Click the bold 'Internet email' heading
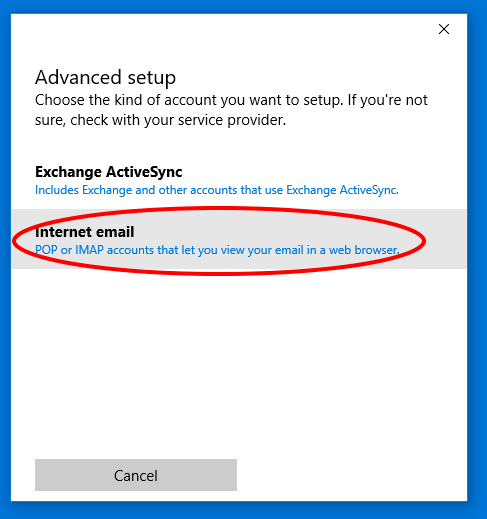487x519 pixels. [x=84, y=232]
